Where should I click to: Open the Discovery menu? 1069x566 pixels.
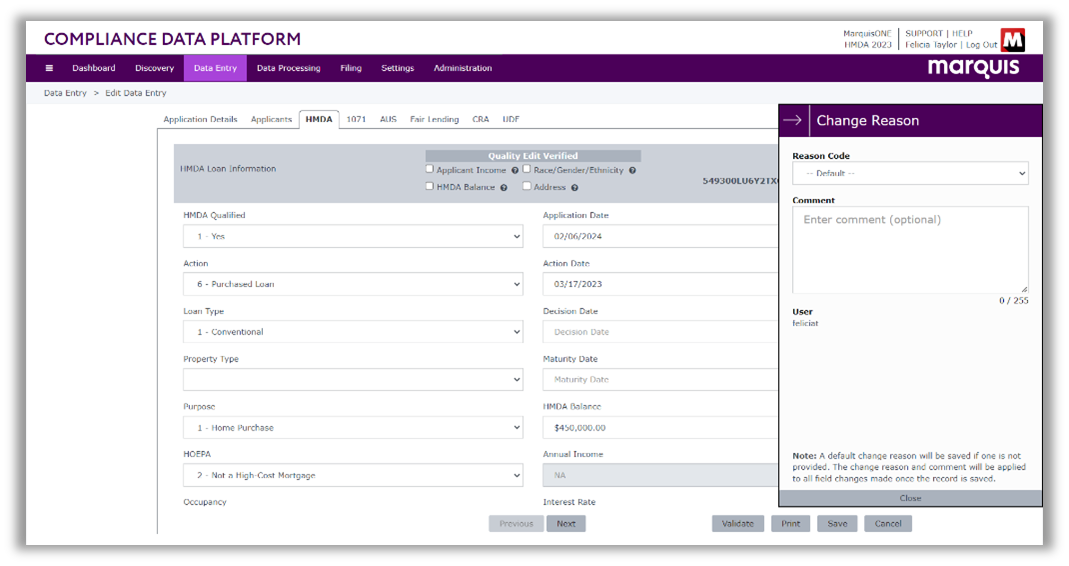pos(155,68)
